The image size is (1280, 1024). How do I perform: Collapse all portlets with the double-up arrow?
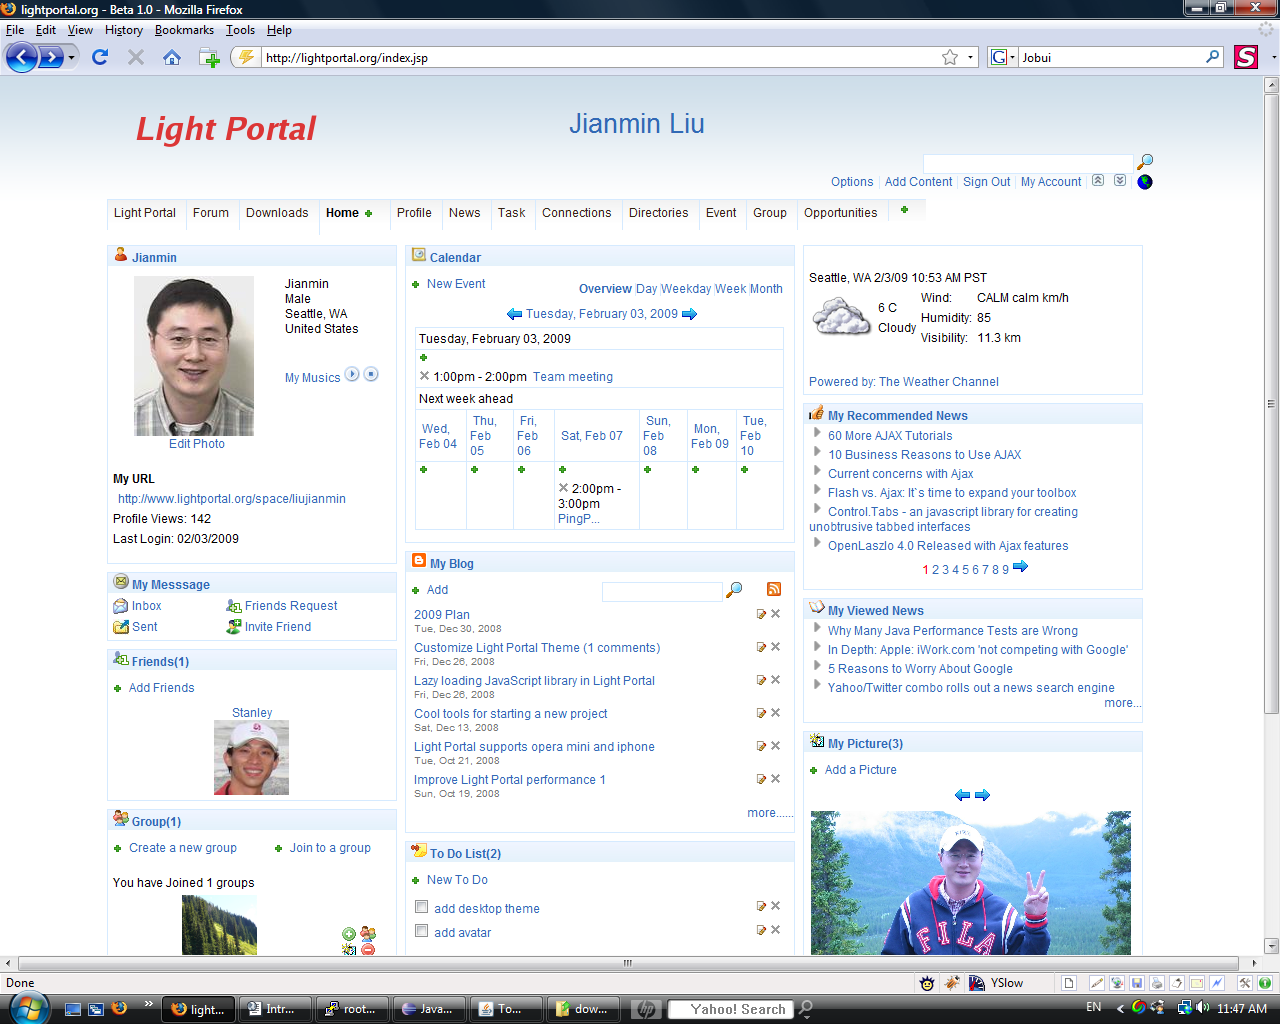coord(1098,181)
